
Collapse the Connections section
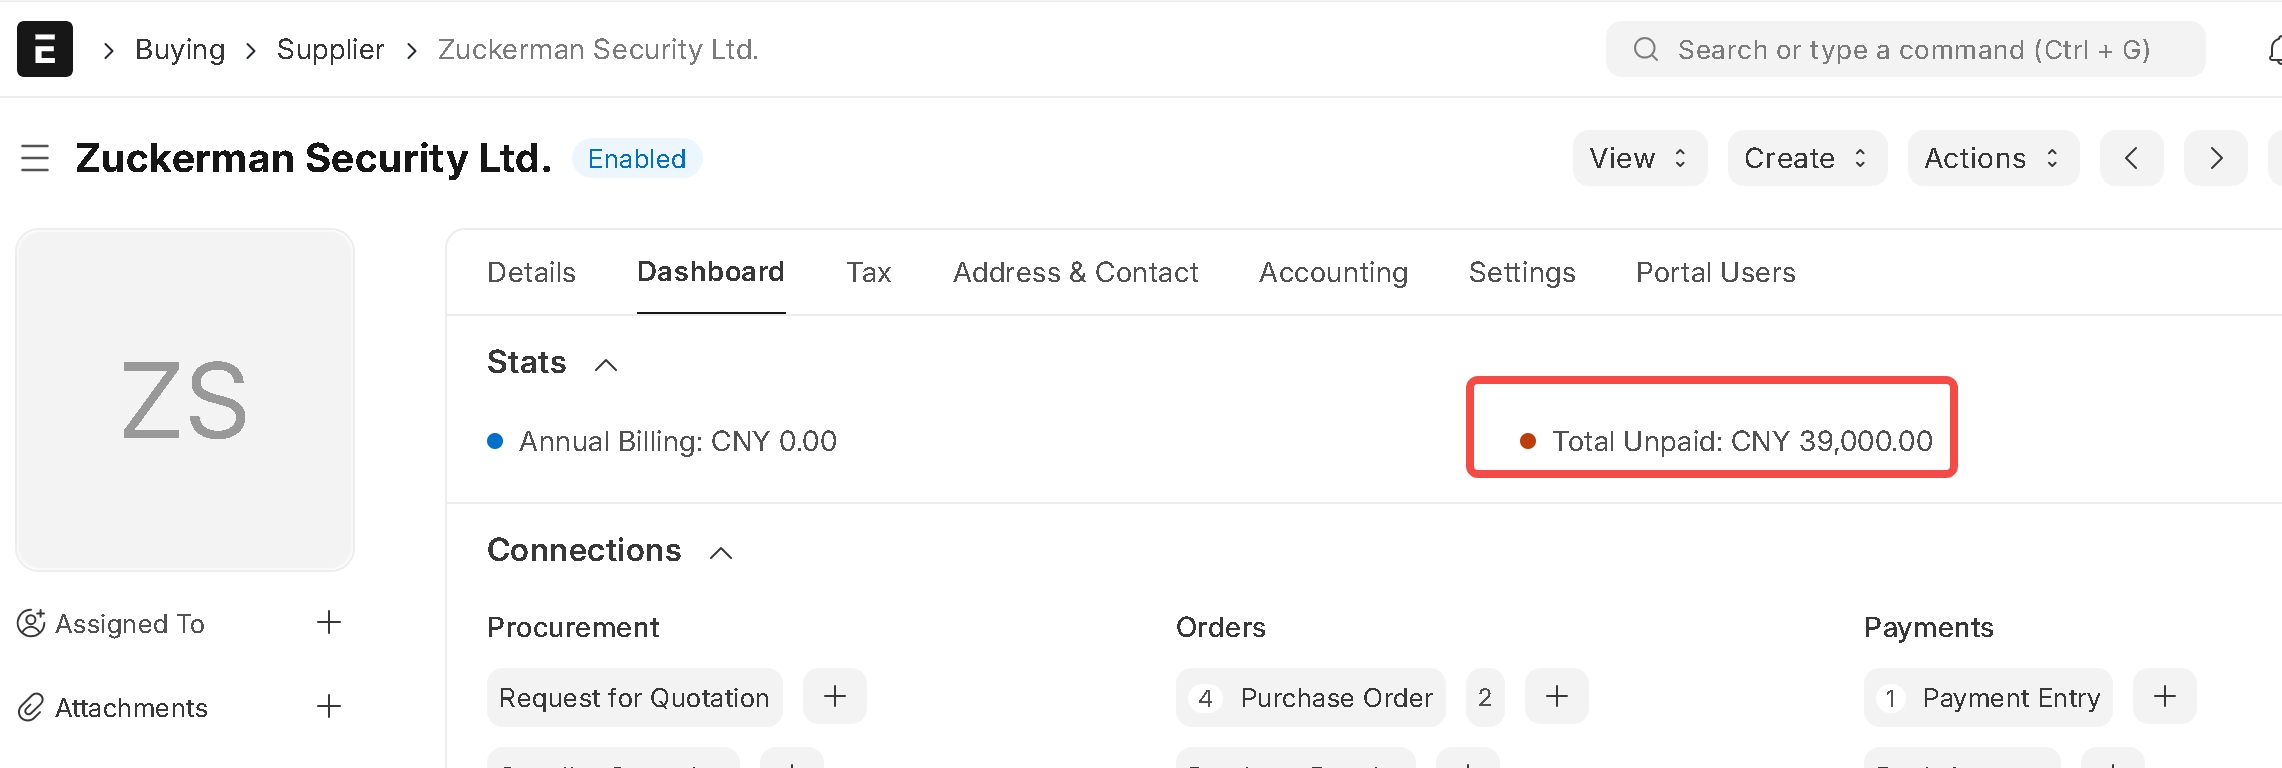tap(721, 552)
